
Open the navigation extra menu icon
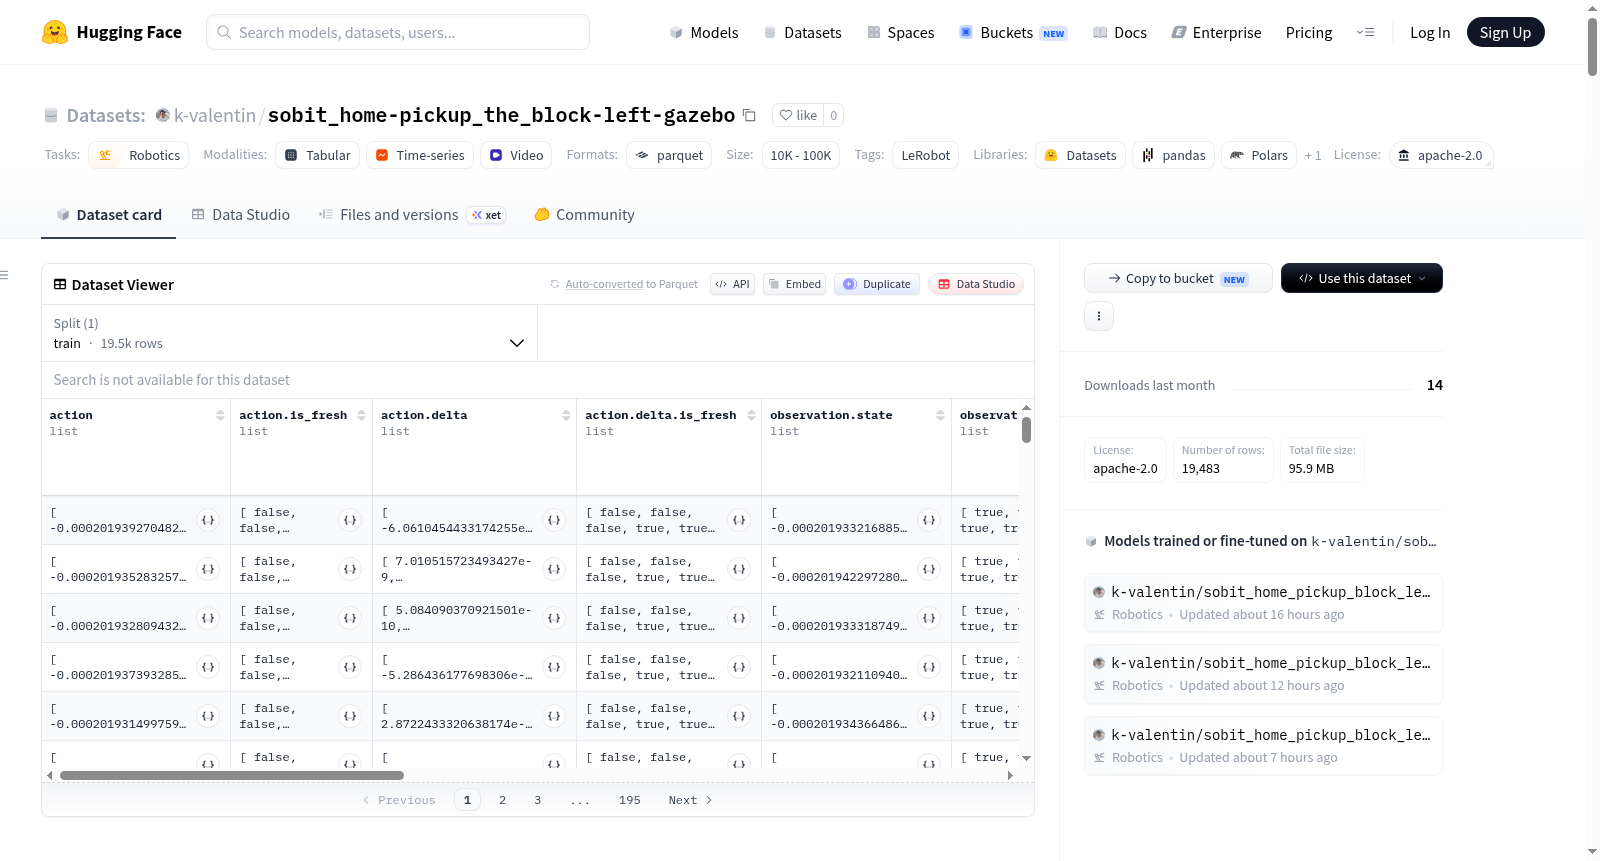click(1365, 32)
